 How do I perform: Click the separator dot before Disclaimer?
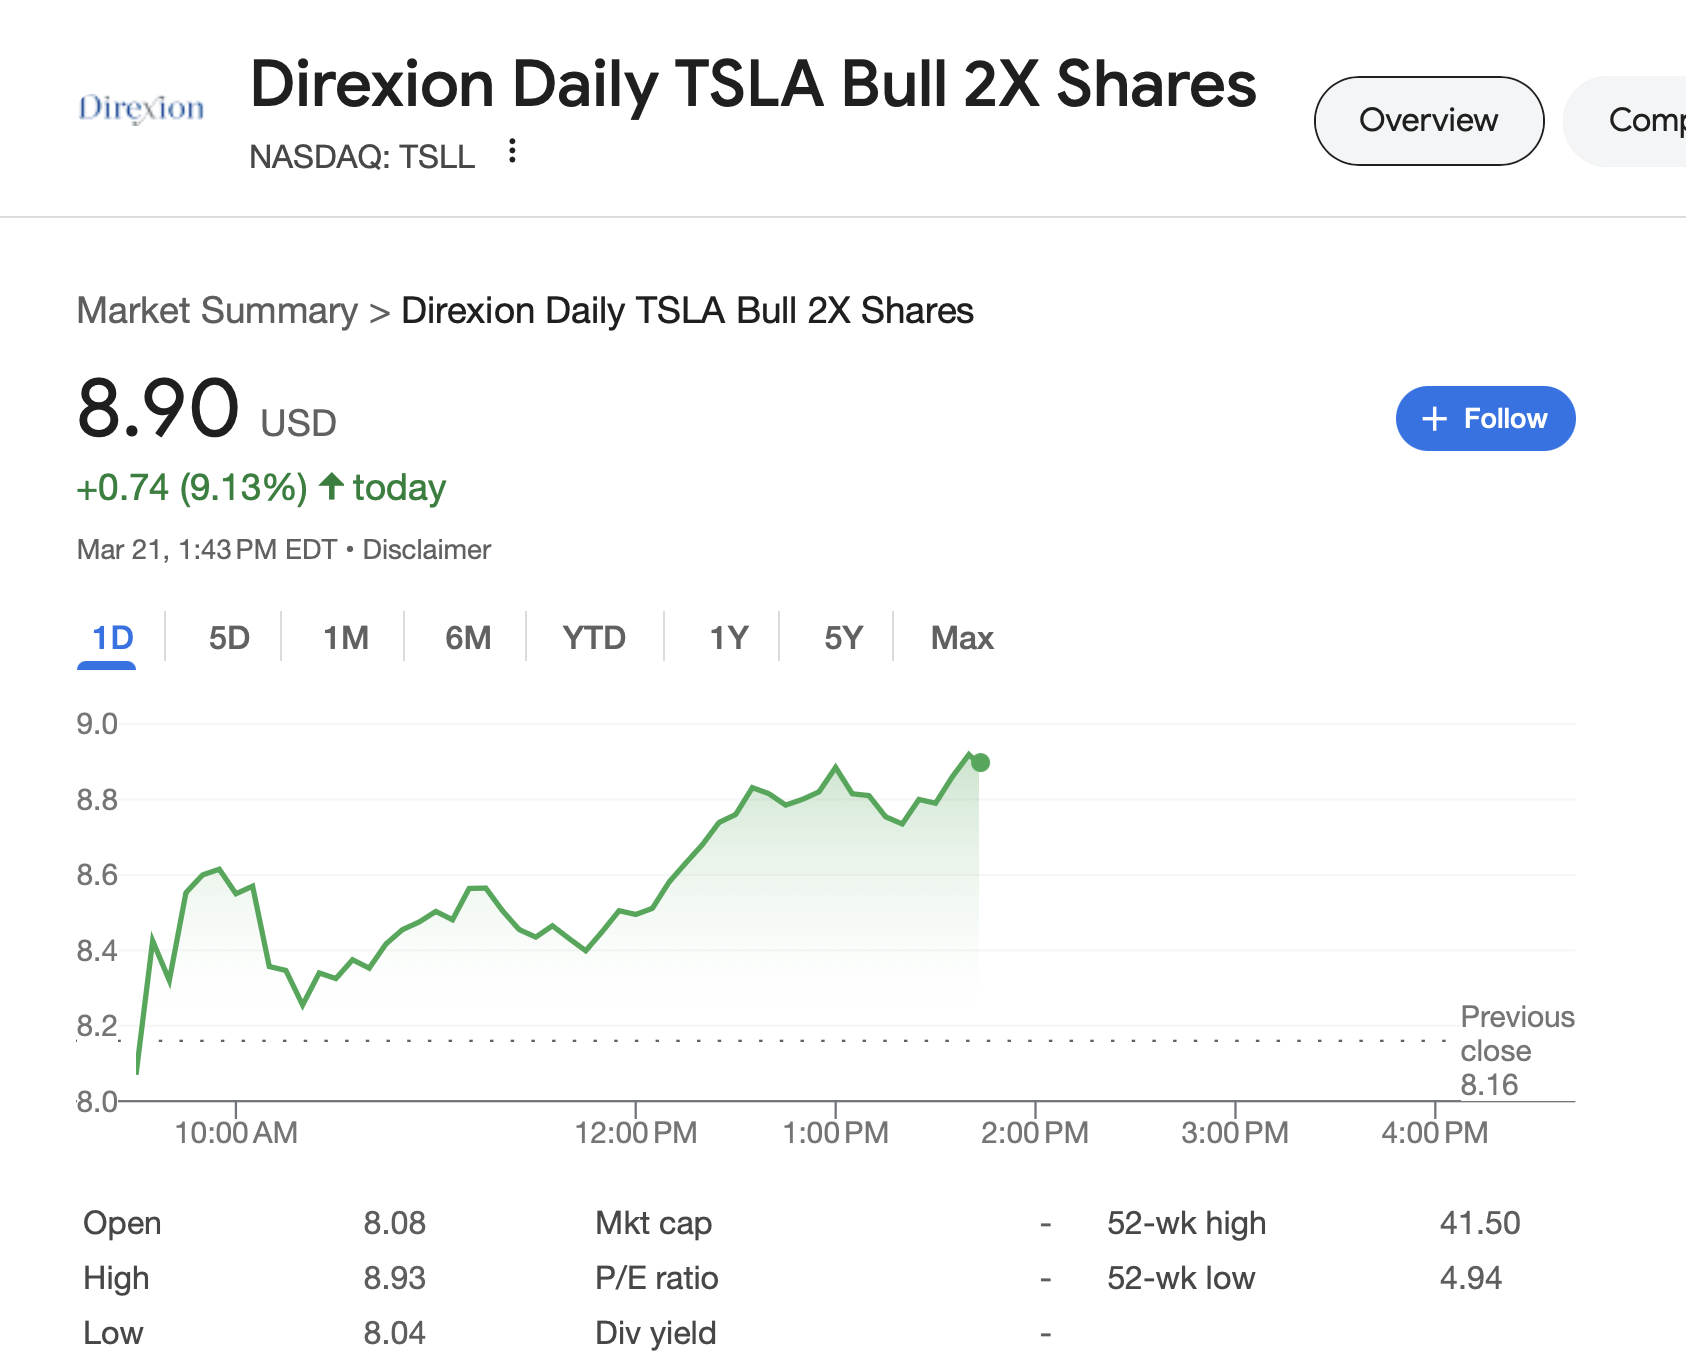(x=348, y=549)
